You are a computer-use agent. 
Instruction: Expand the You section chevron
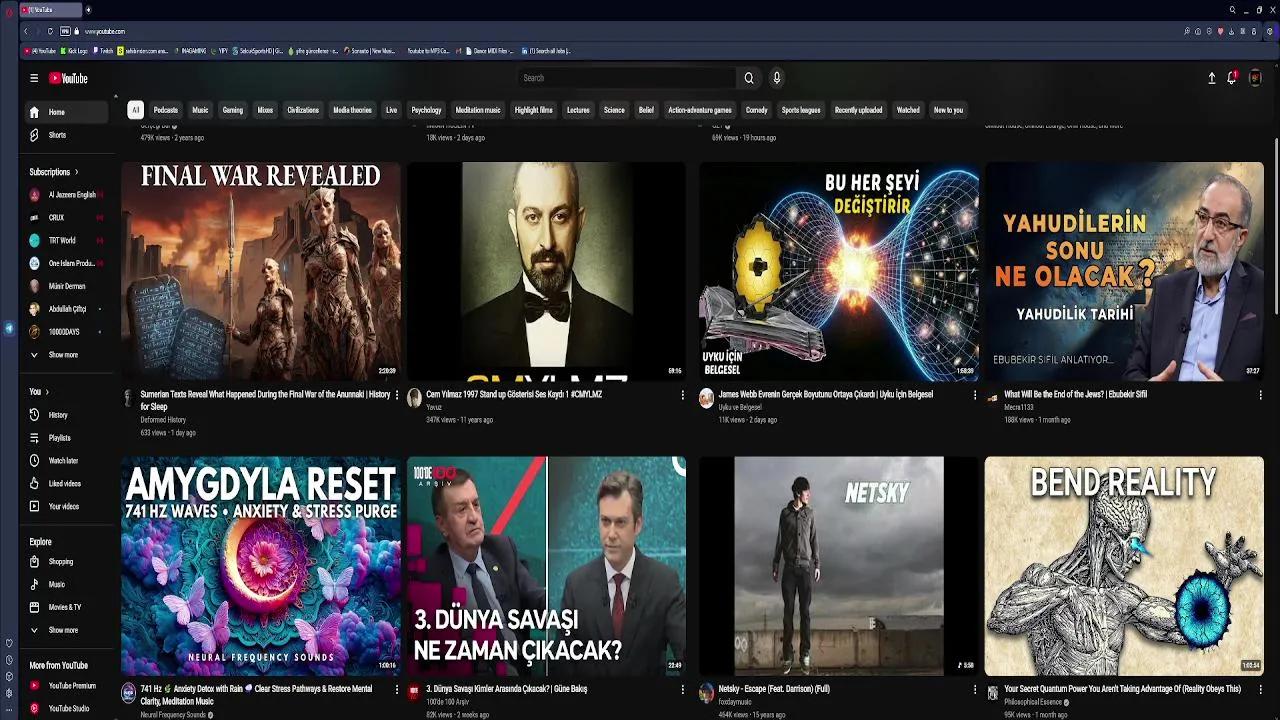tap(46, 392)
